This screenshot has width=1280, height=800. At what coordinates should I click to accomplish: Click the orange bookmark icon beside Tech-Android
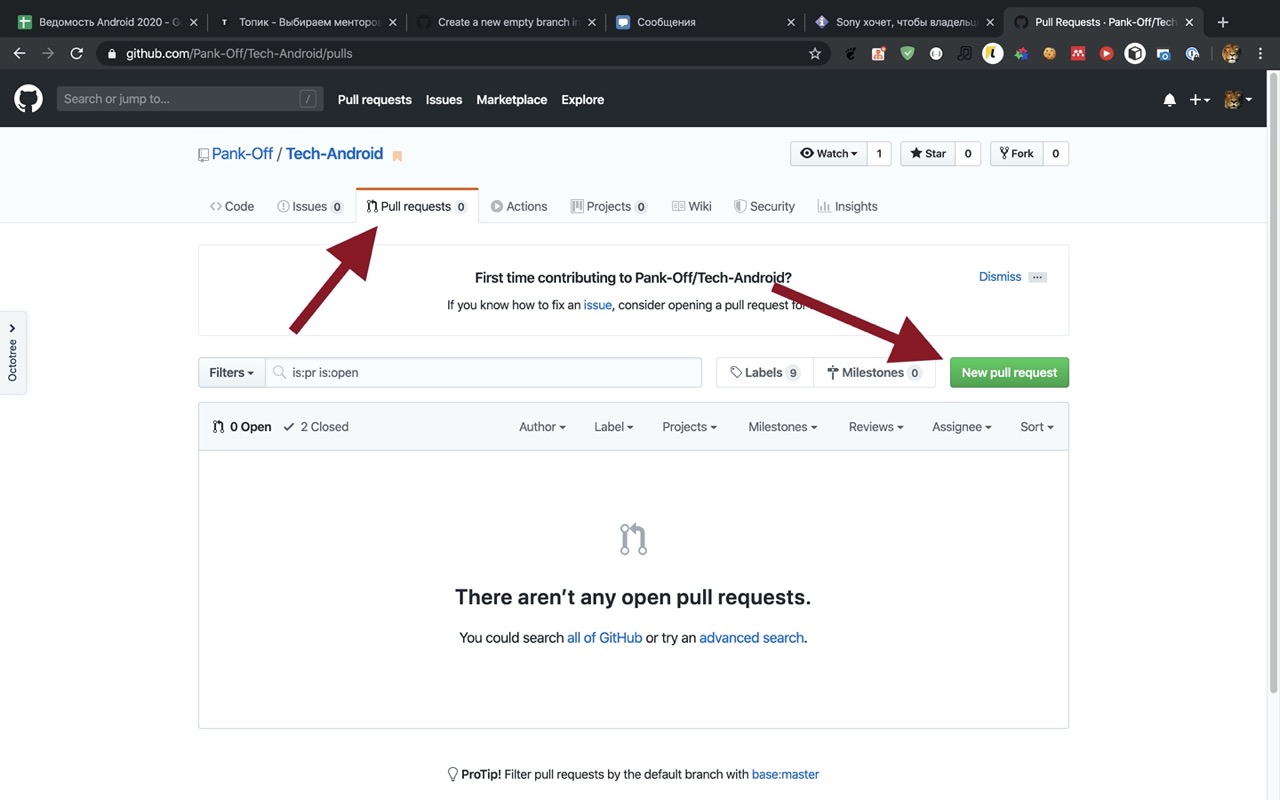click(x=397, y=156)
